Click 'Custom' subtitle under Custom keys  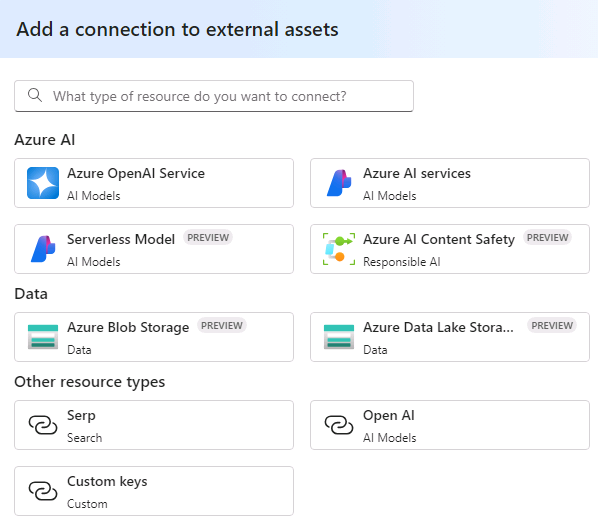click(x=87, y=504)
